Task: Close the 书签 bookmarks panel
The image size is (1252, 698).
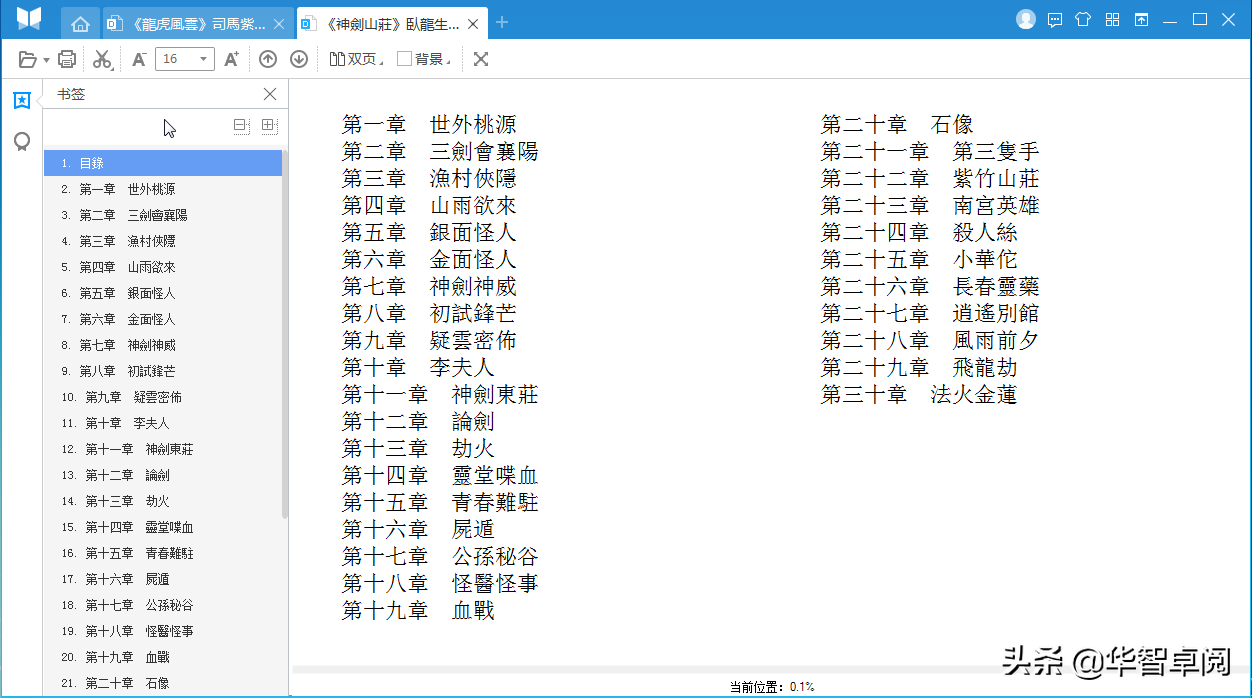Action: (270, 94)
